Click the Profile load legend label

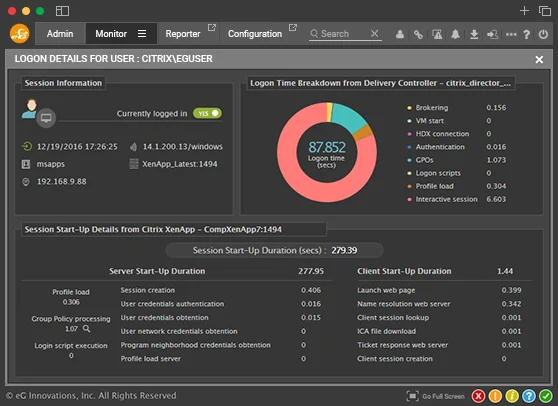[x=435, y=186]
